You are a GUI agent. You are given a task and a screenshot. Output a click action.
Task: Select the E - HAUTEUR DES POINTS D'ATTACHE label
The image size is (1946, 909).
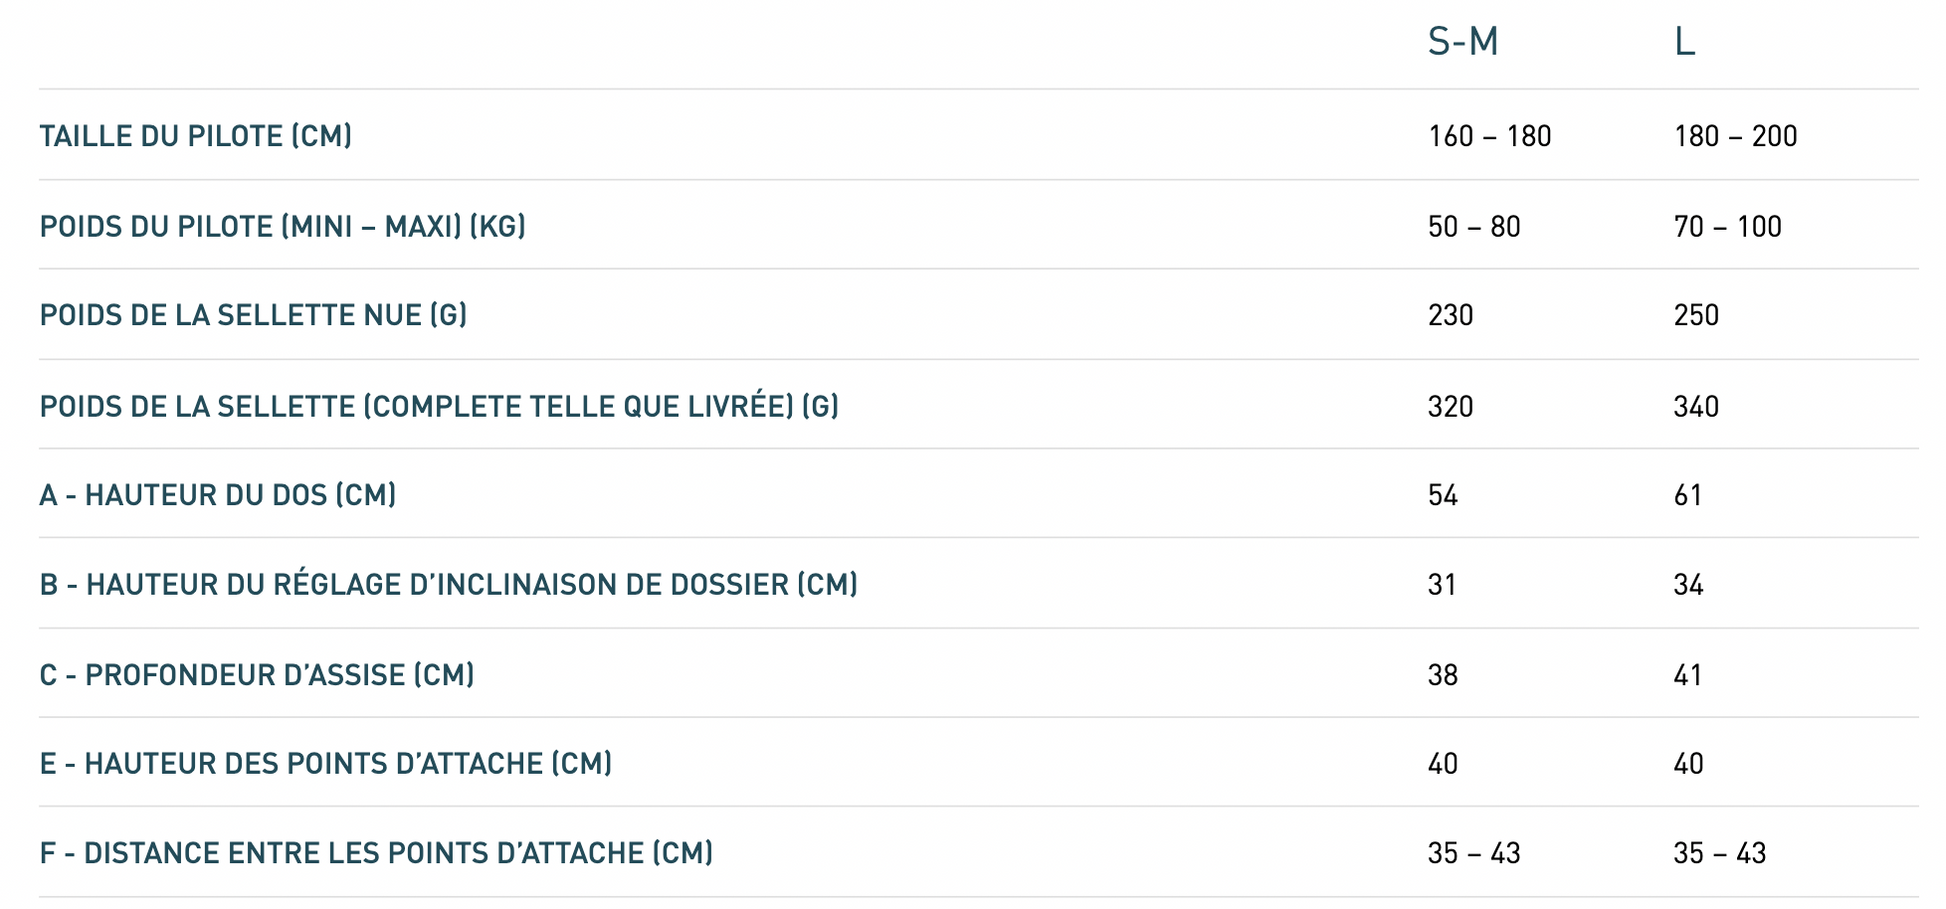[326, 764]
